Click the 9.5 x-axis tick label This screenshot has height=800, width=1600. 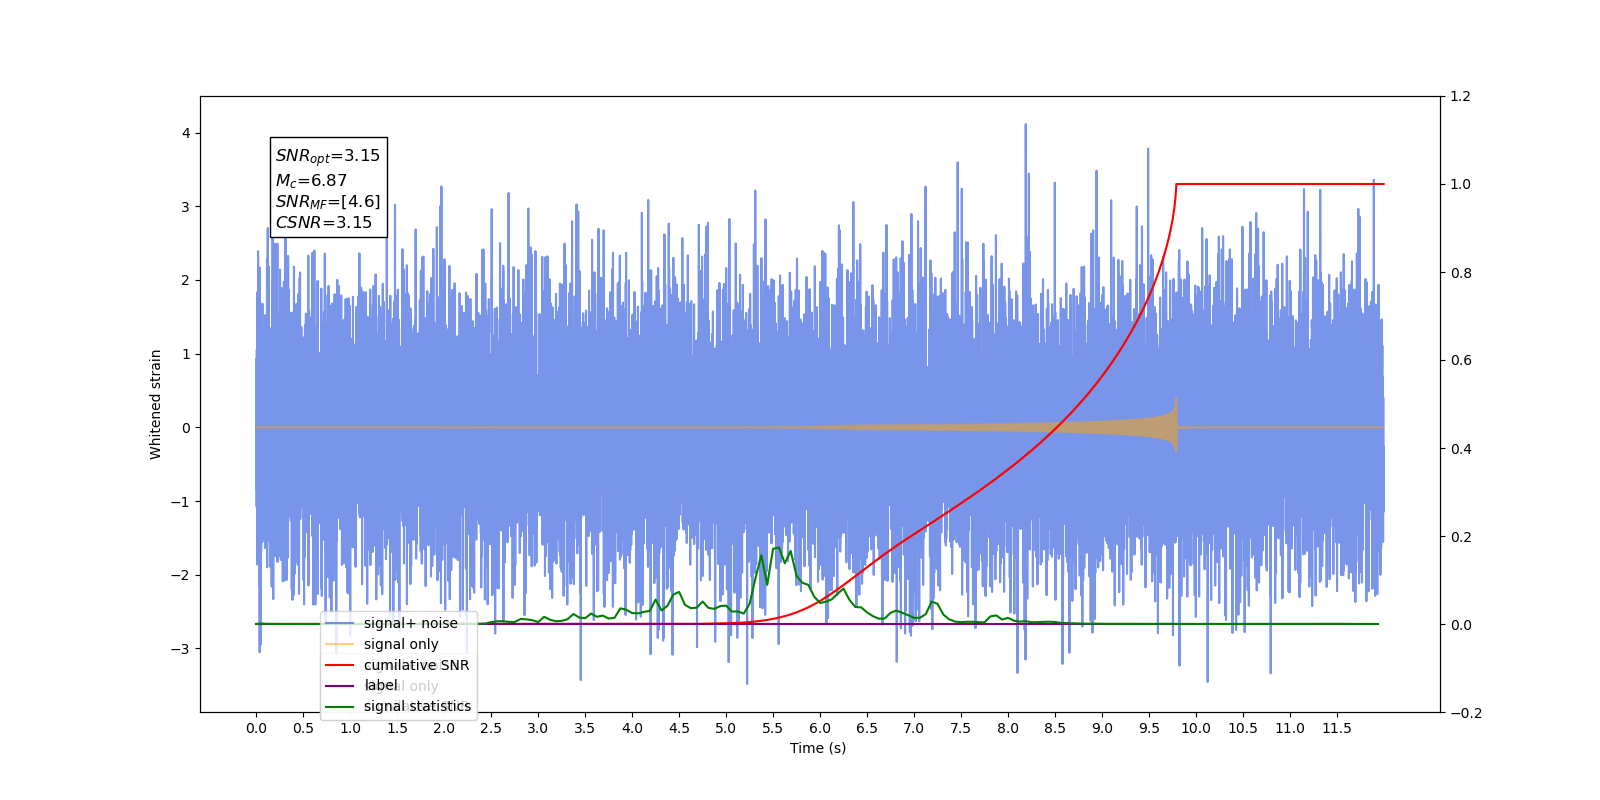point(1149,728)
